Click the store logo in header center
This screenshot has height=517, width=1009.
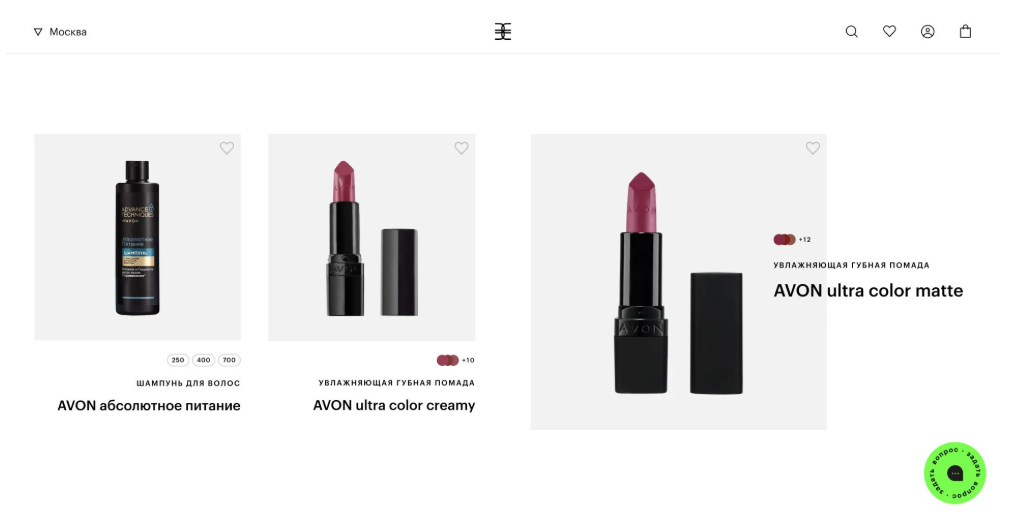503,31
